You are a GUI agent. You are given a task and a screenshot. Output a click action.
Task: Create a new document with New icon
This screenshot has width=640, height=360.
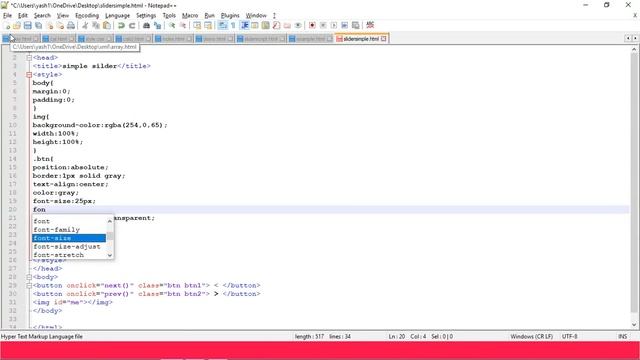point(7,25)
